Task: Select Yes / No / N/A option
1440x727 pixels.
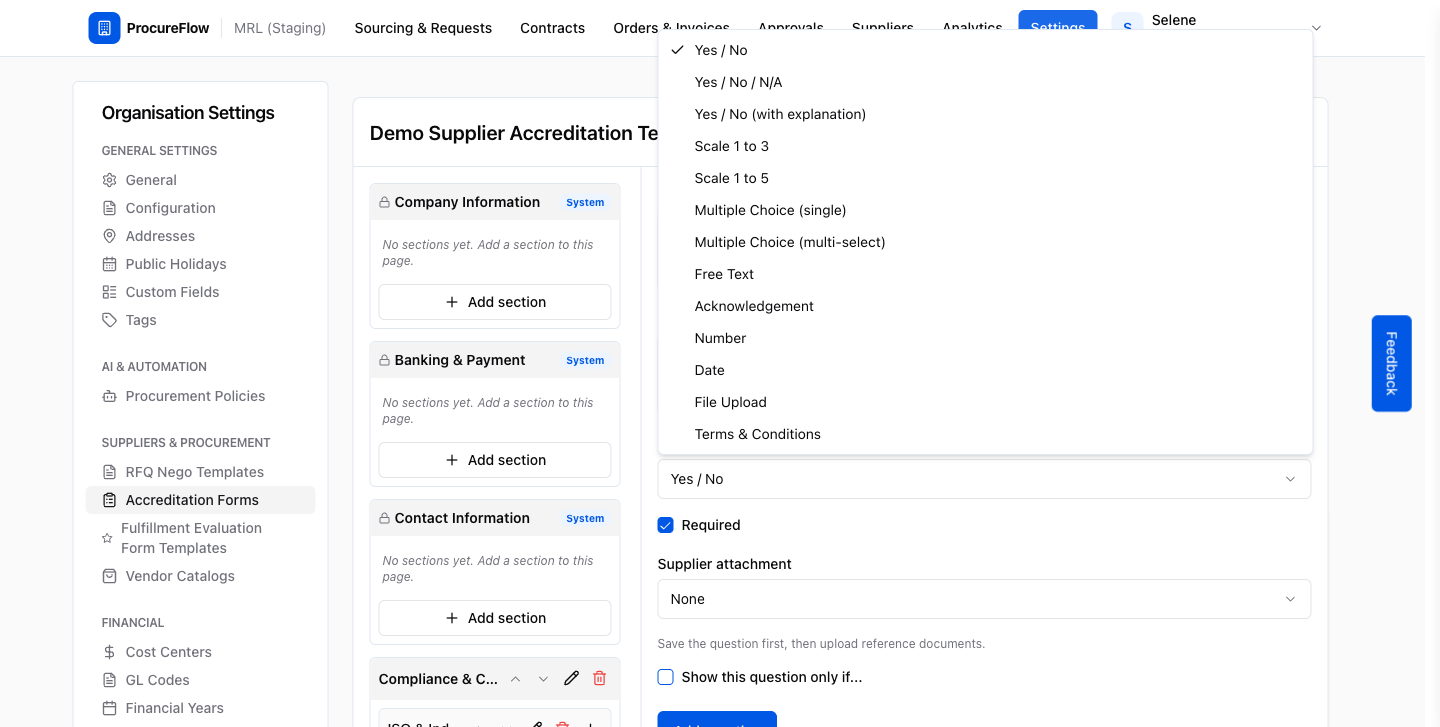Action: [985, 82]
